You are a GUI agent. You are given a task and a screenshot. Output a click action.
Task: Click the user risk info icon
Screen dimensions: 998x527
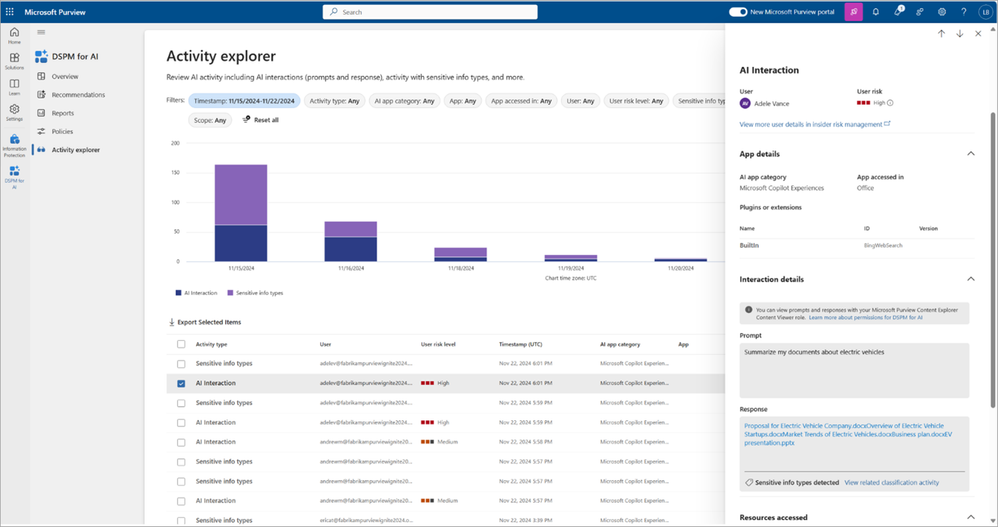(x=890, y=102)
